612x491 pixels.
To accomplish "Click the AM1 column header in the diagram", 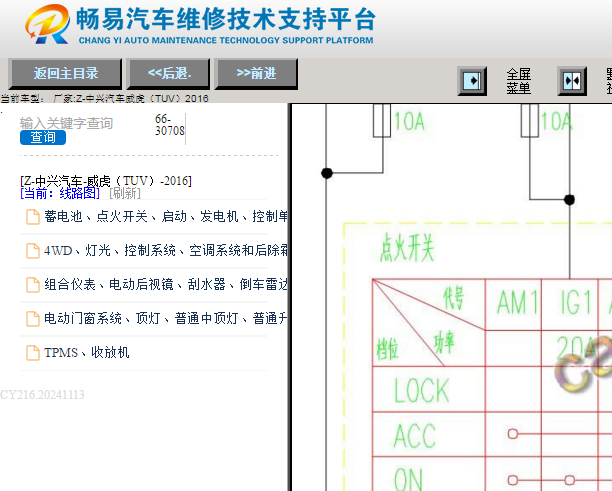I will (517, 303).
